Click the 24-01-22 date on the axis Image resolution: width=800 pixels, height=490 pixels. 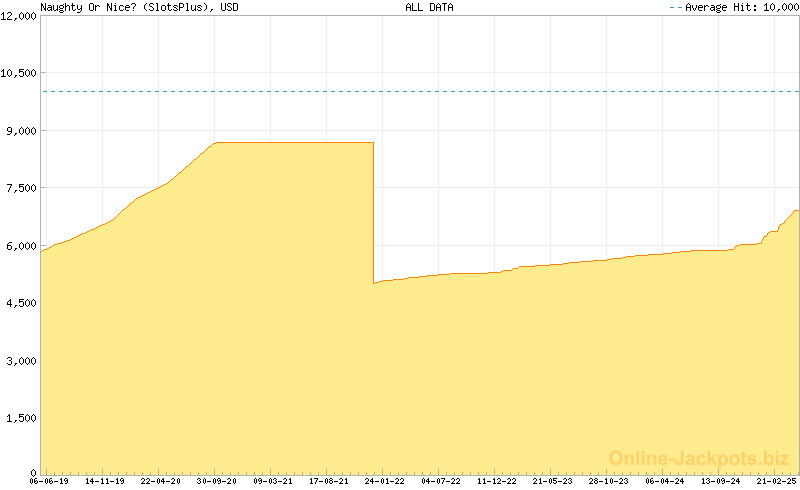point(385,481)
